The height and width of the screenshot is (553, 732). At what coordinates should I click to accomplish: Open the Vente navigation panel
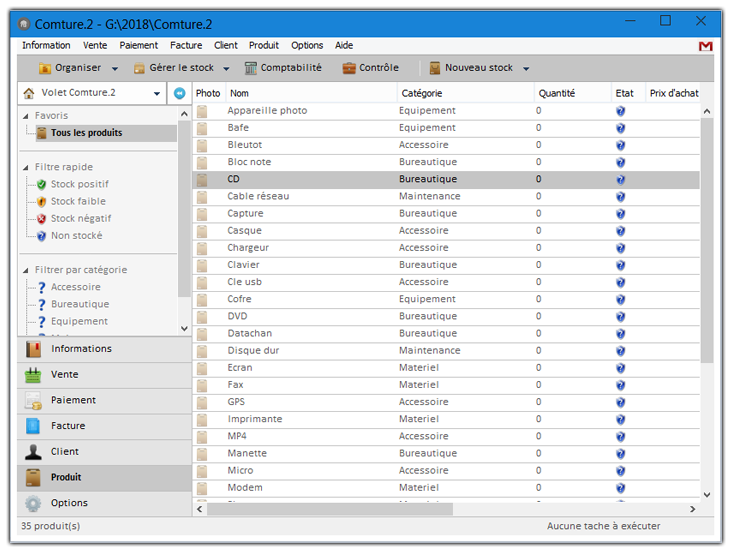coord(64,374)
